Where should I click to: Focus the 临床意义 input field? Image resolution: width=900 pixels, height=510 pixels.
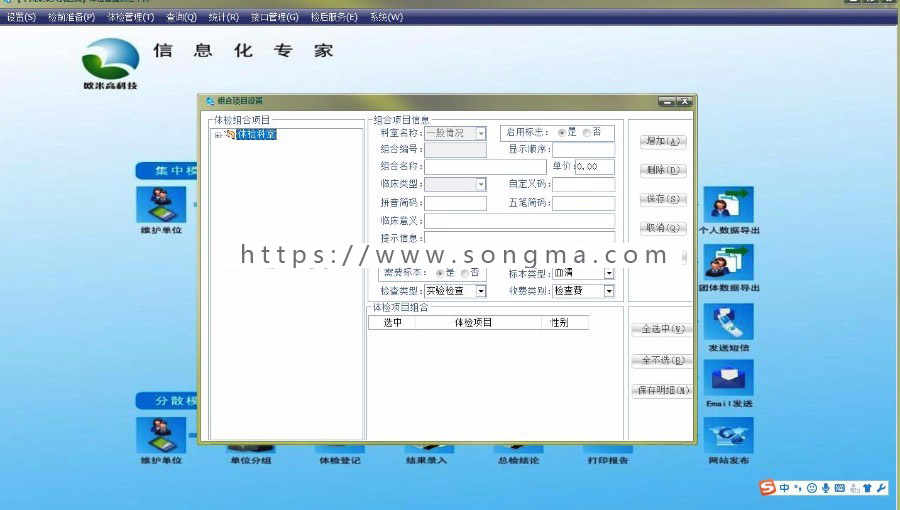(x=519, y=221)
